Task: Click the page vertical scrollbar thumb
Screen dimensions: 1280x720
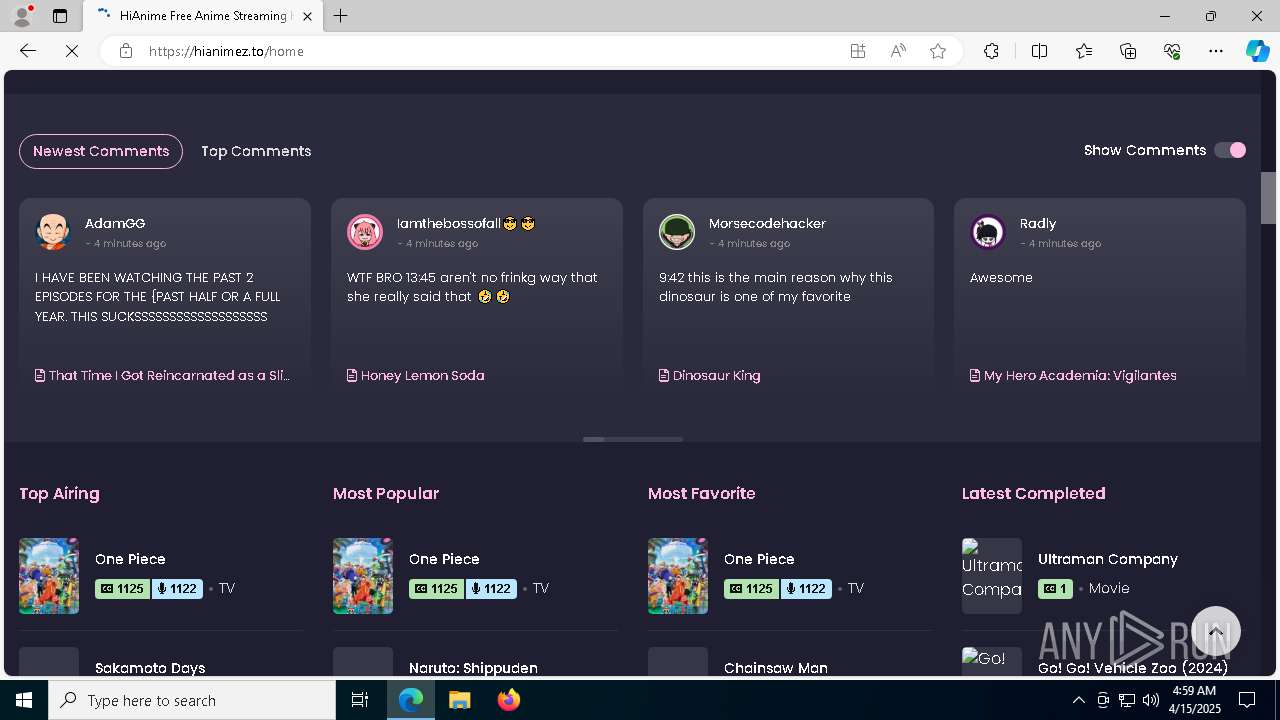Action: point(1268,197)
